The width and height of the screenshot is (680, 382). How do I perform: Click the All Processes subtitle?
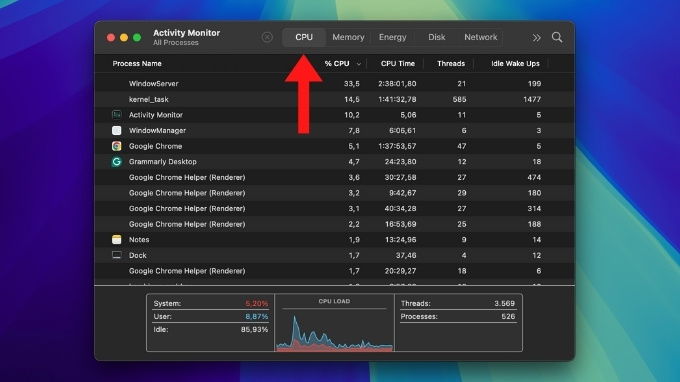click(x=176, y=42)
